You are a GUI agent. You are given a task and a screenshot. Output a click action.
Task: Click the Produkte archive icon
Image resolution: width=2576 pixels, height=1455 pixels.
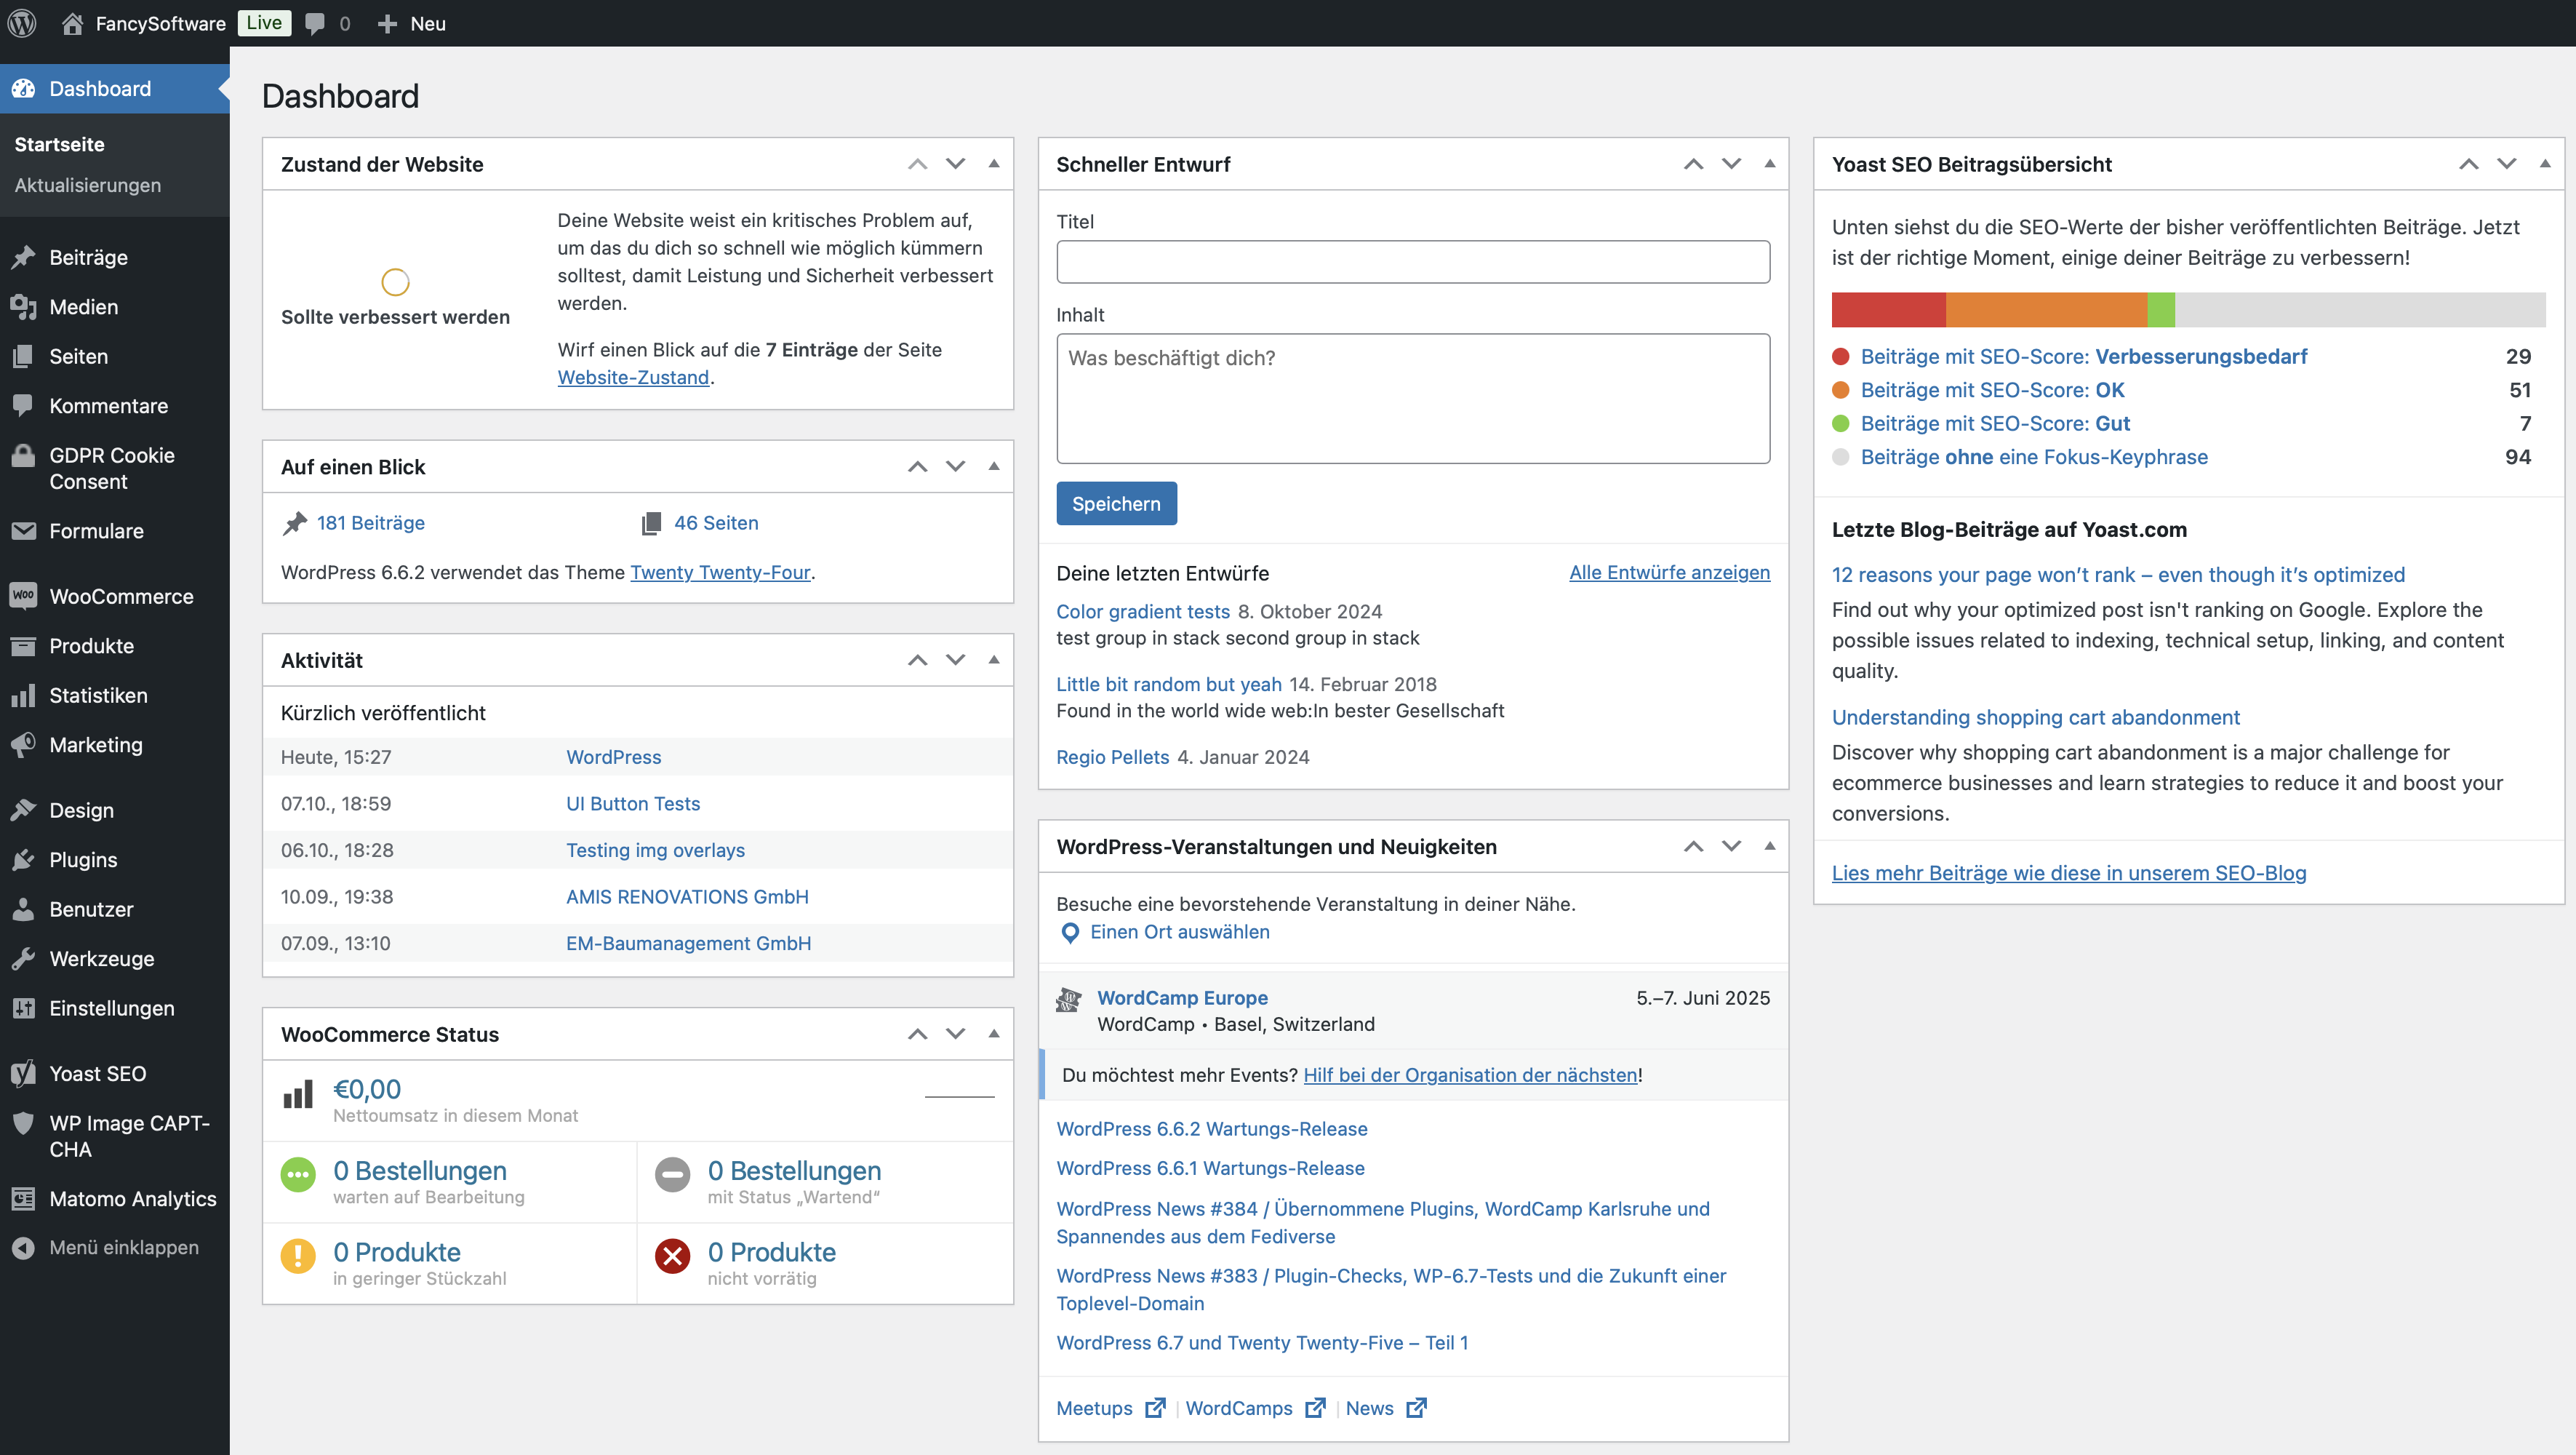click(x=24, y=646)
